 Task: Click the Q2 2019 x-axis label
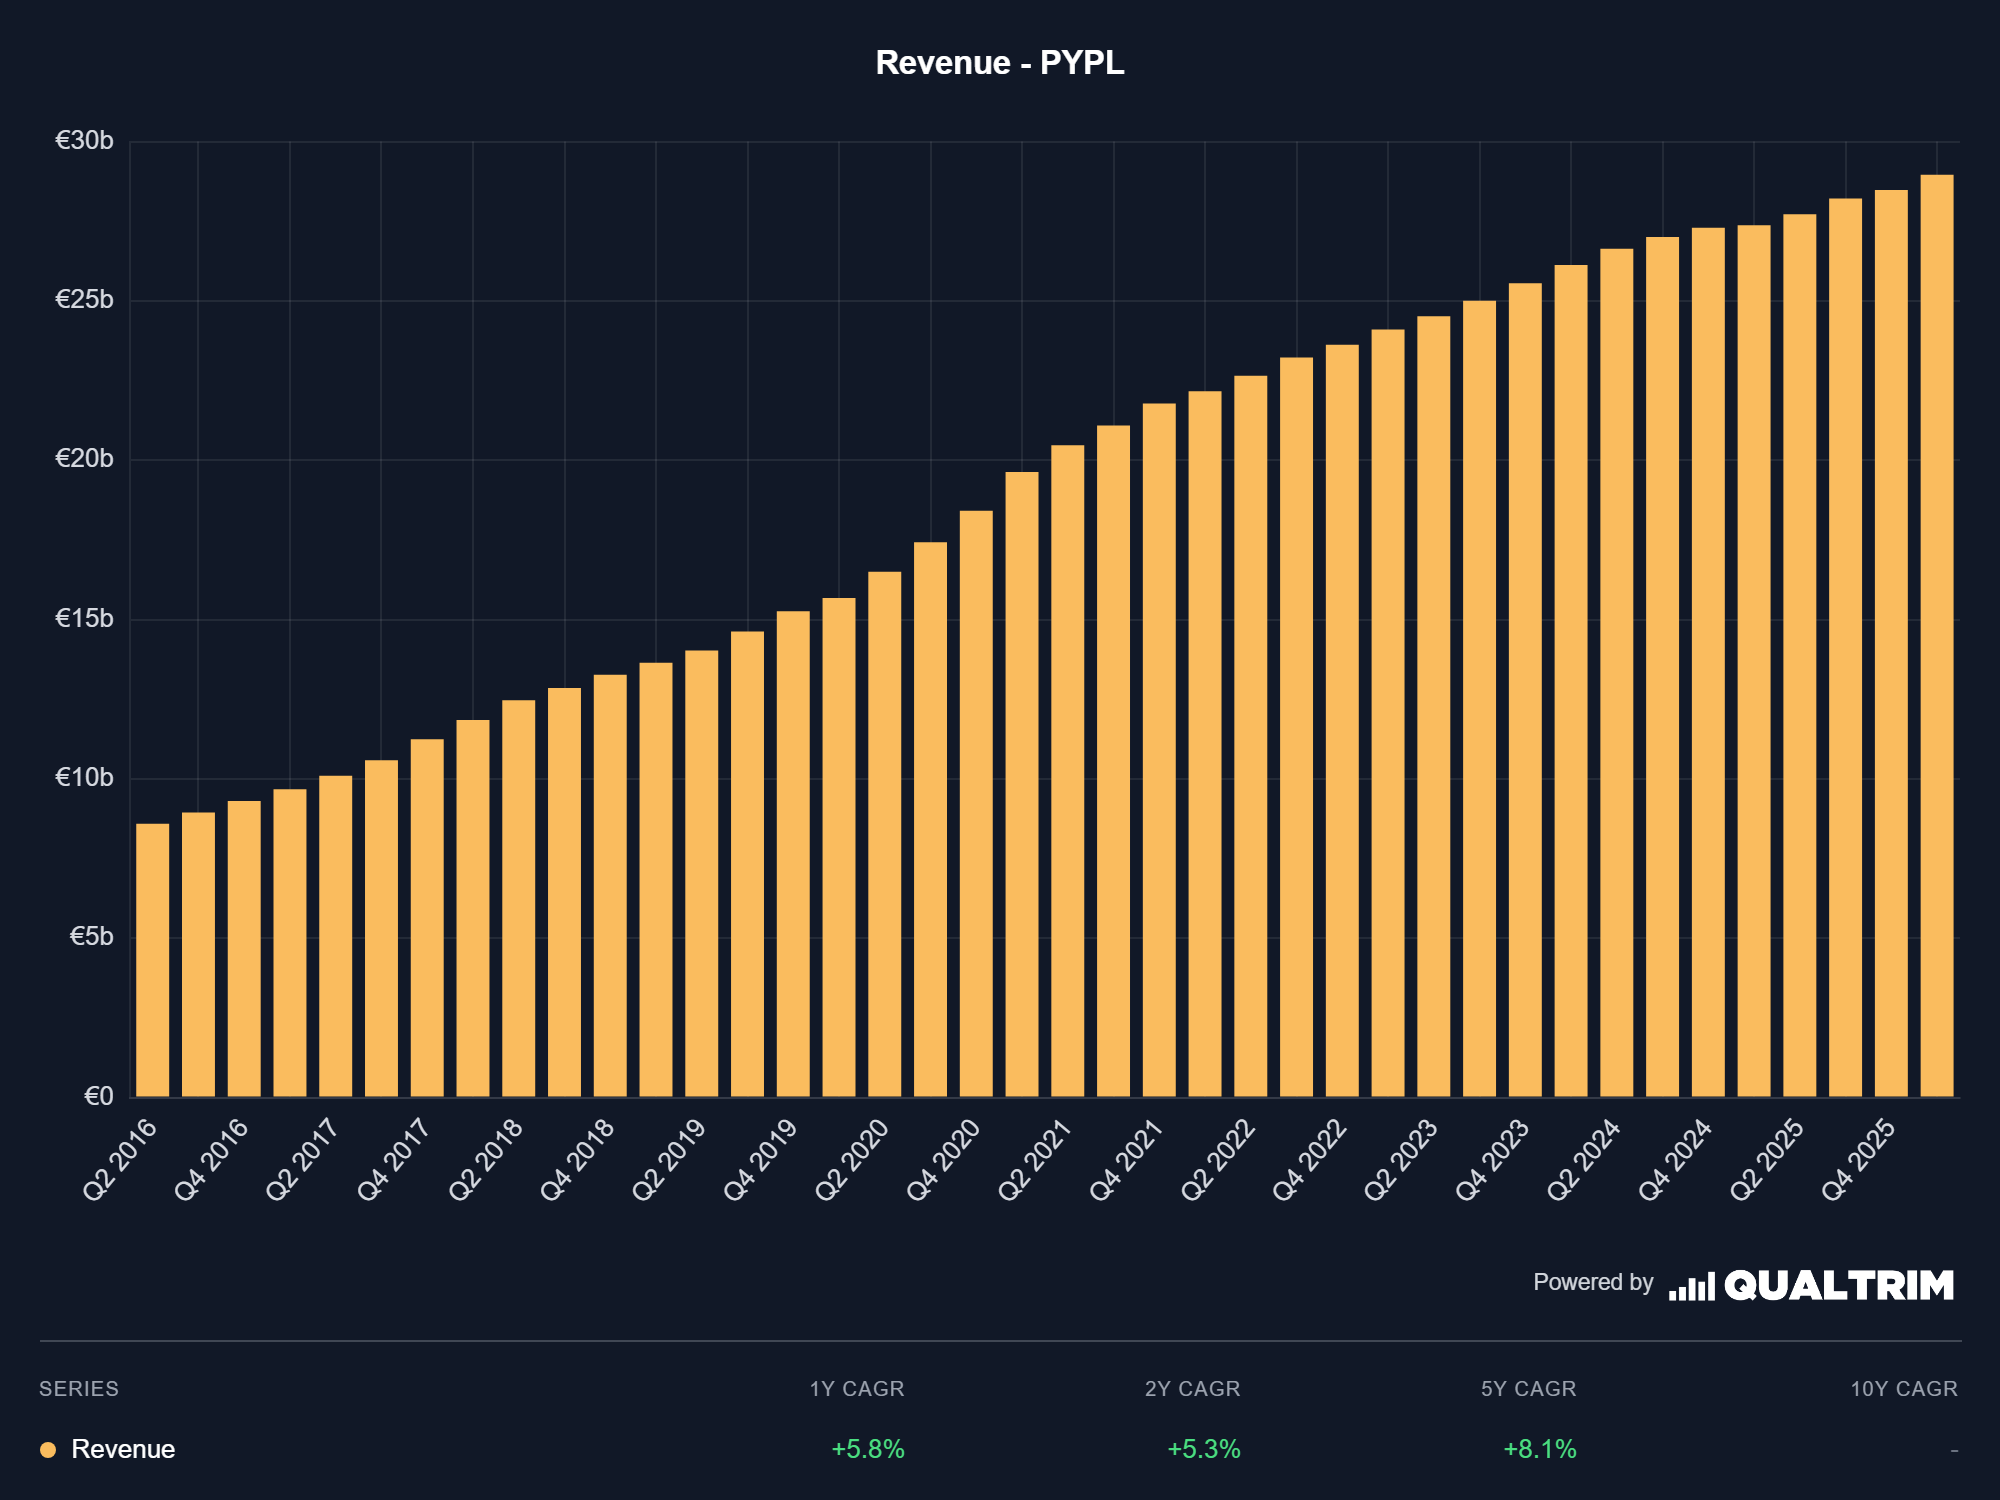coord(669,1159)
